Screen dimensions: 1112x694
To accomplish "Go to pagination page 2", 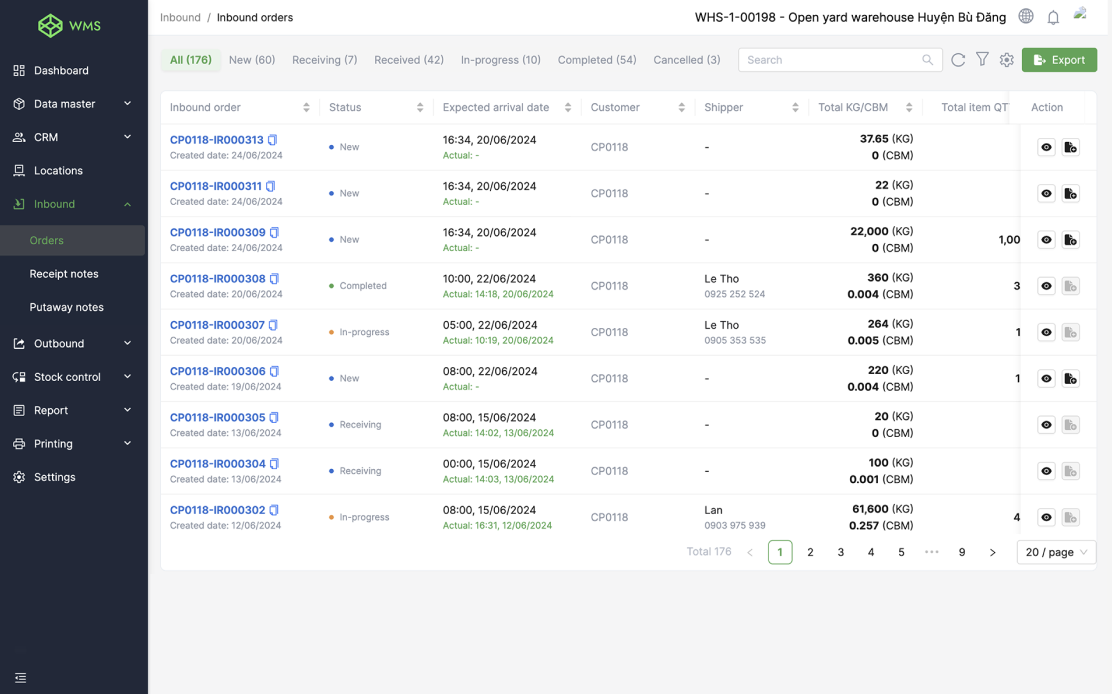I will click(810, 552).
